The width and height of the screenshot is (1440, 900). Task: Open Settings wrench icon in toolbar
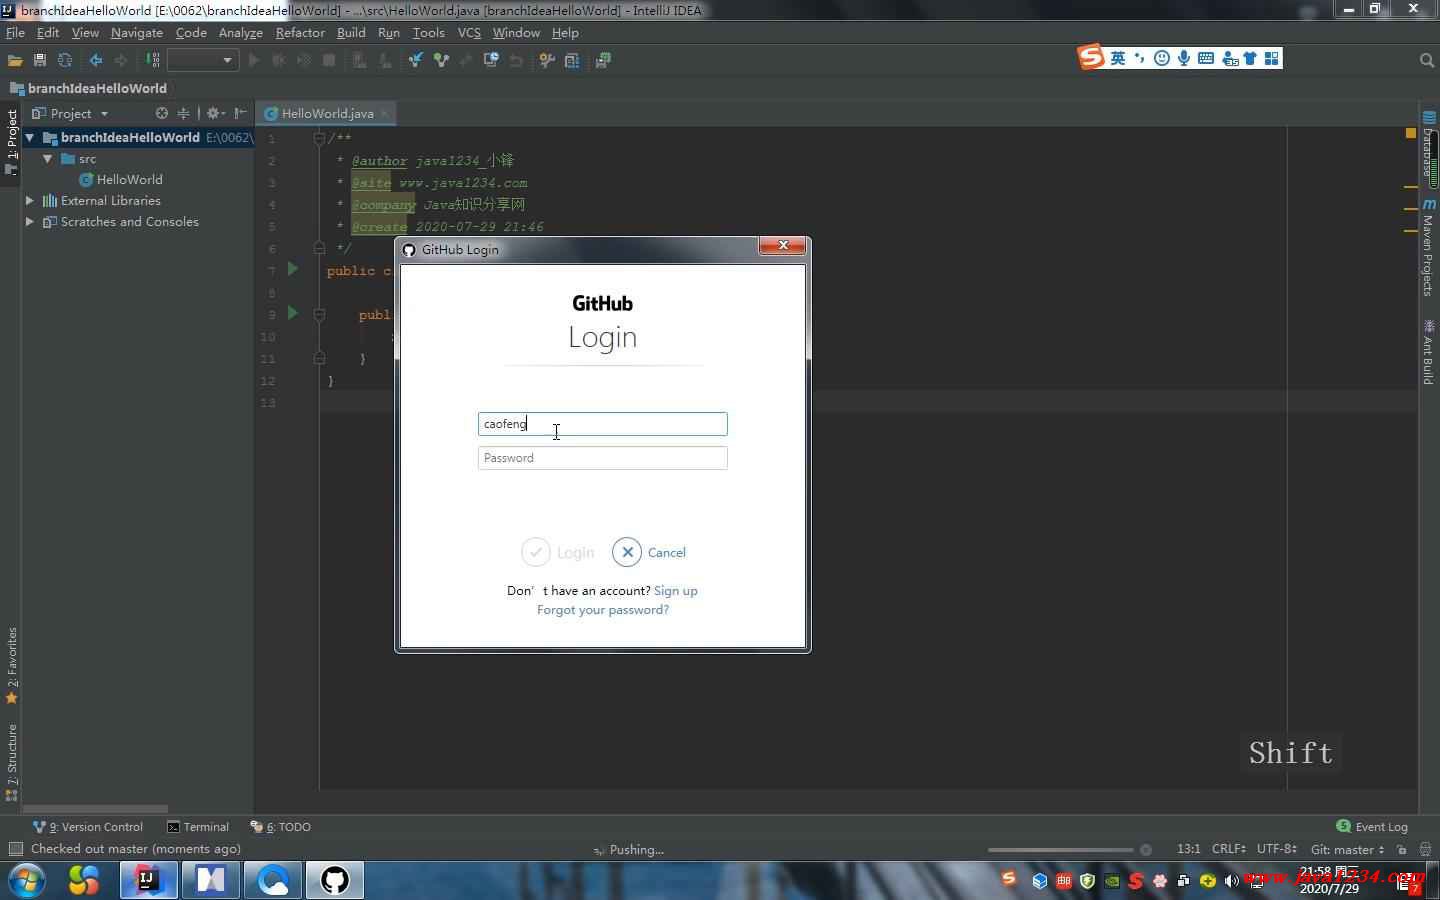(547, 60)
